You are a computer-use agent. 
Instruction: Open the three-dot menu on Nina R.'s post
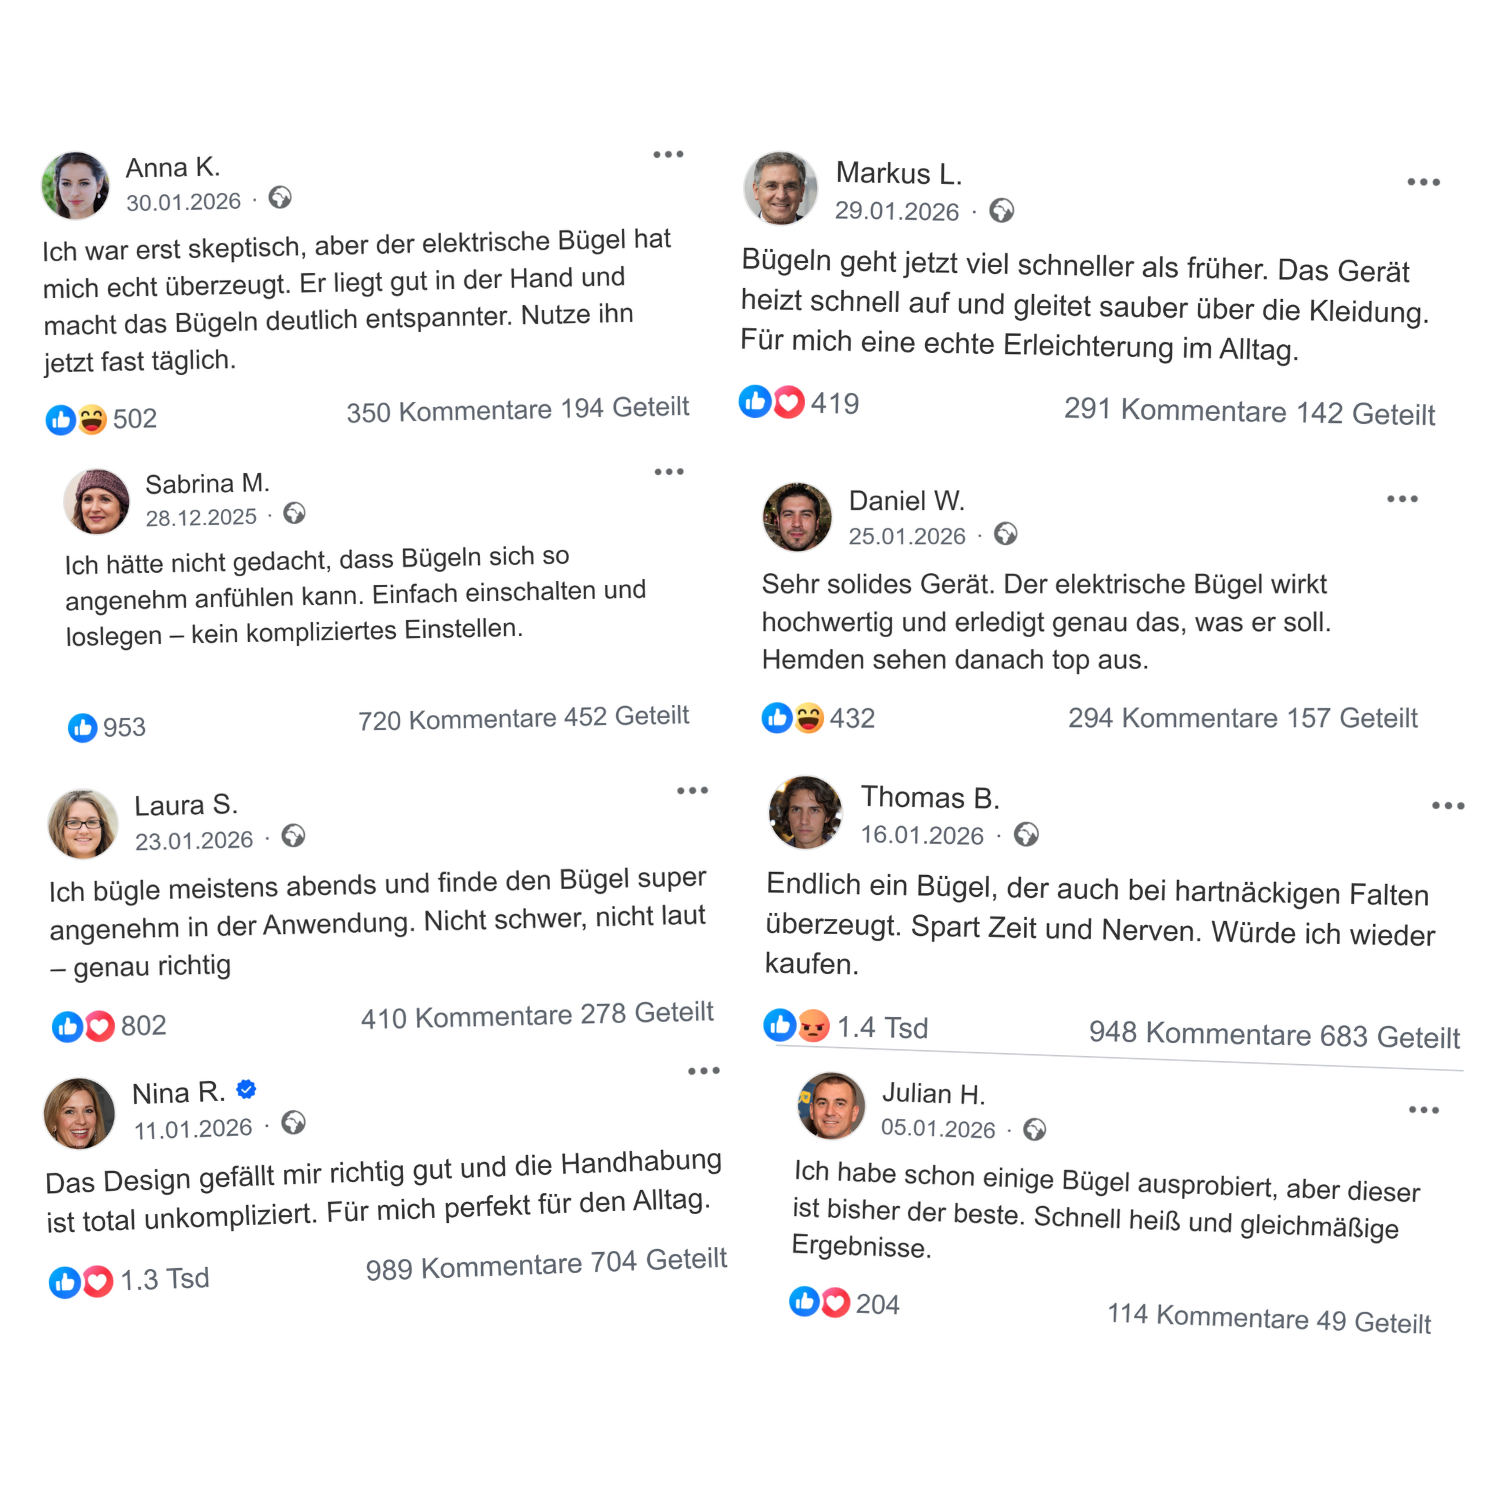[703, 1071]
